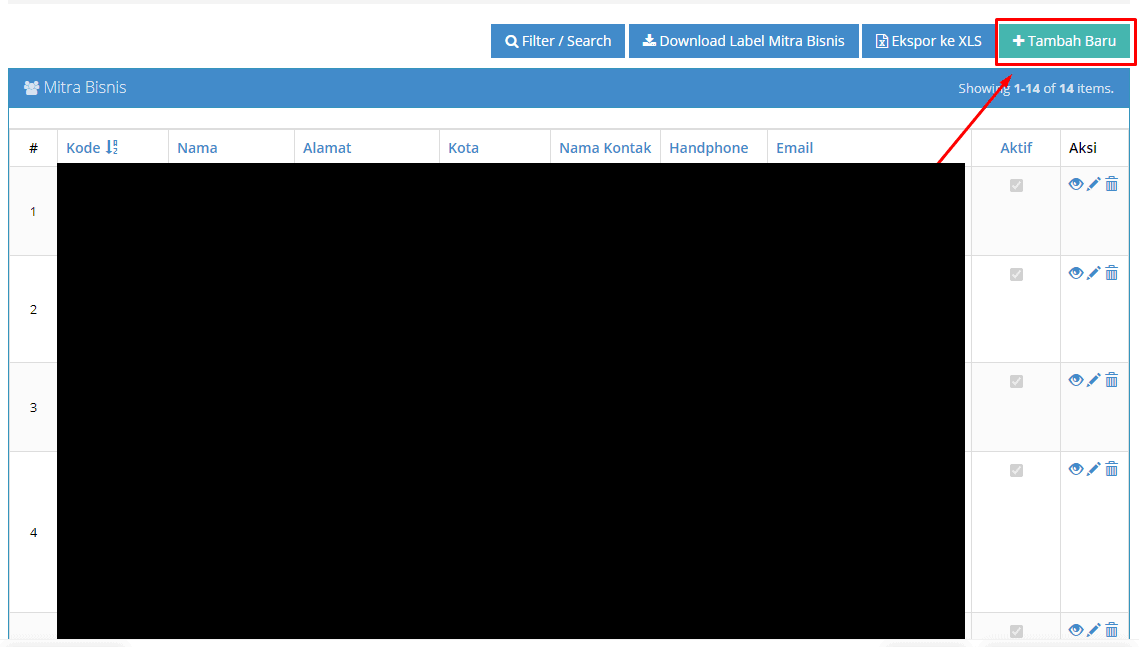Viewport: 1139px width, 647px height.
Task: Open row 2 details with the eye icon
Action: tap(1076, 273)
